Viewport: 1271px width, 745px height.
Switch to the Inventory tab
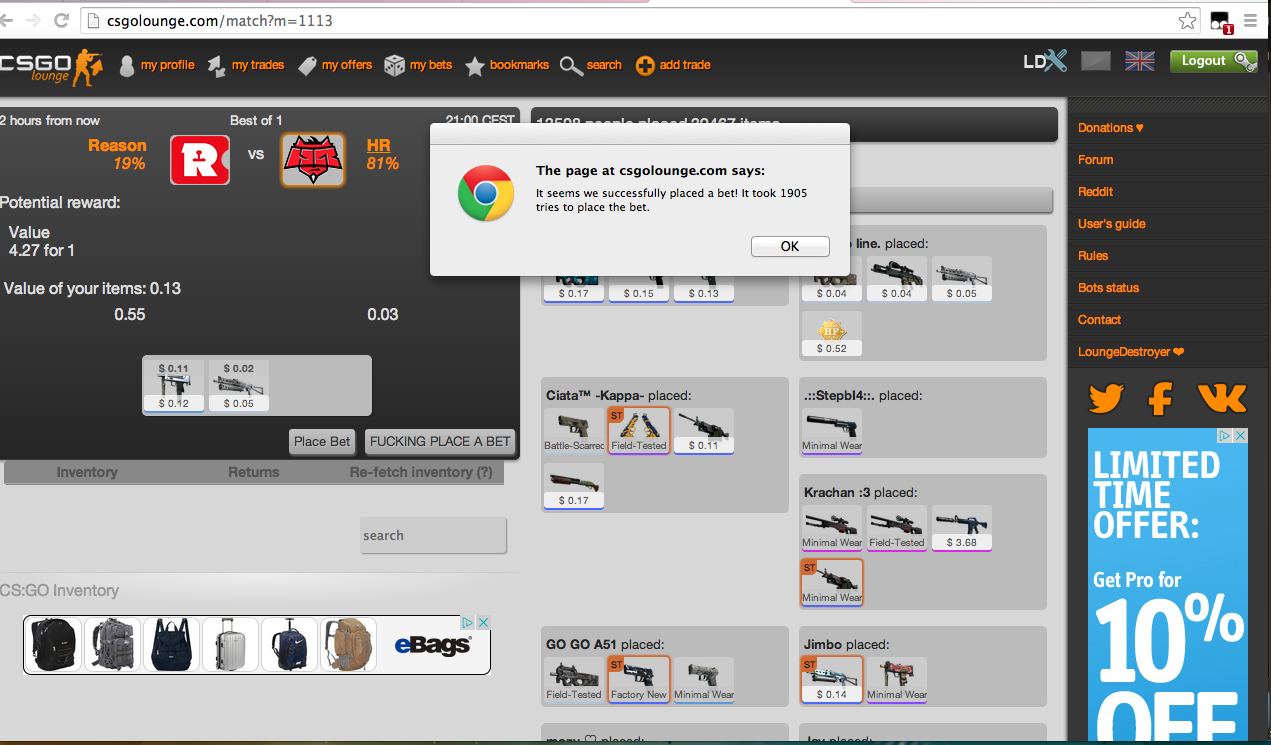(x=87, y=472)
